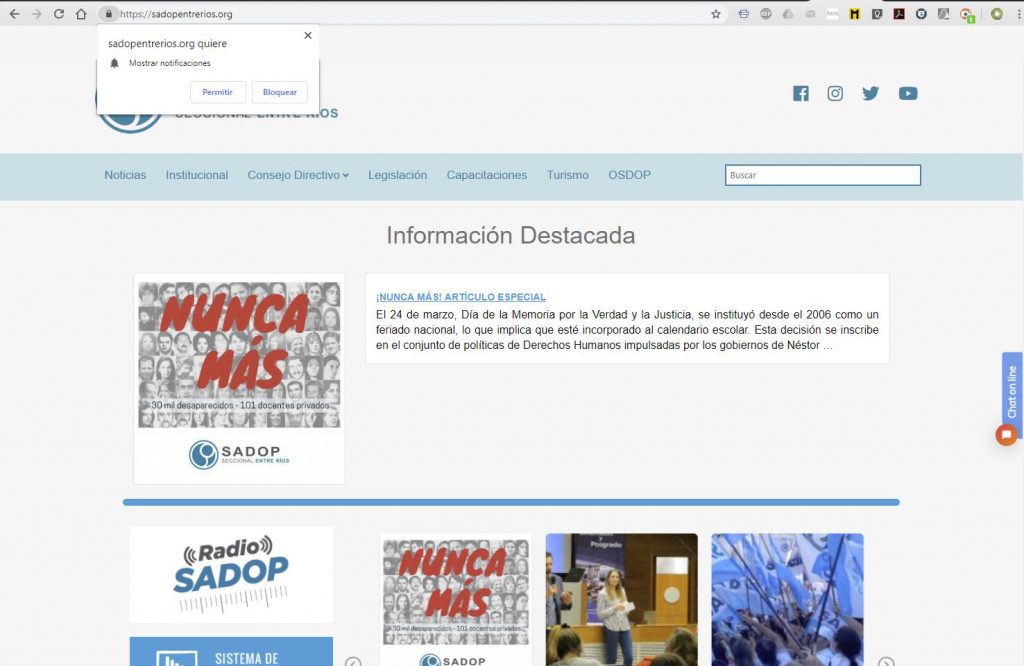Expand the Consejo Directivo dropdown
Image resolution: width=1024 pixels, height=666 pixels.
pos(298,175)
